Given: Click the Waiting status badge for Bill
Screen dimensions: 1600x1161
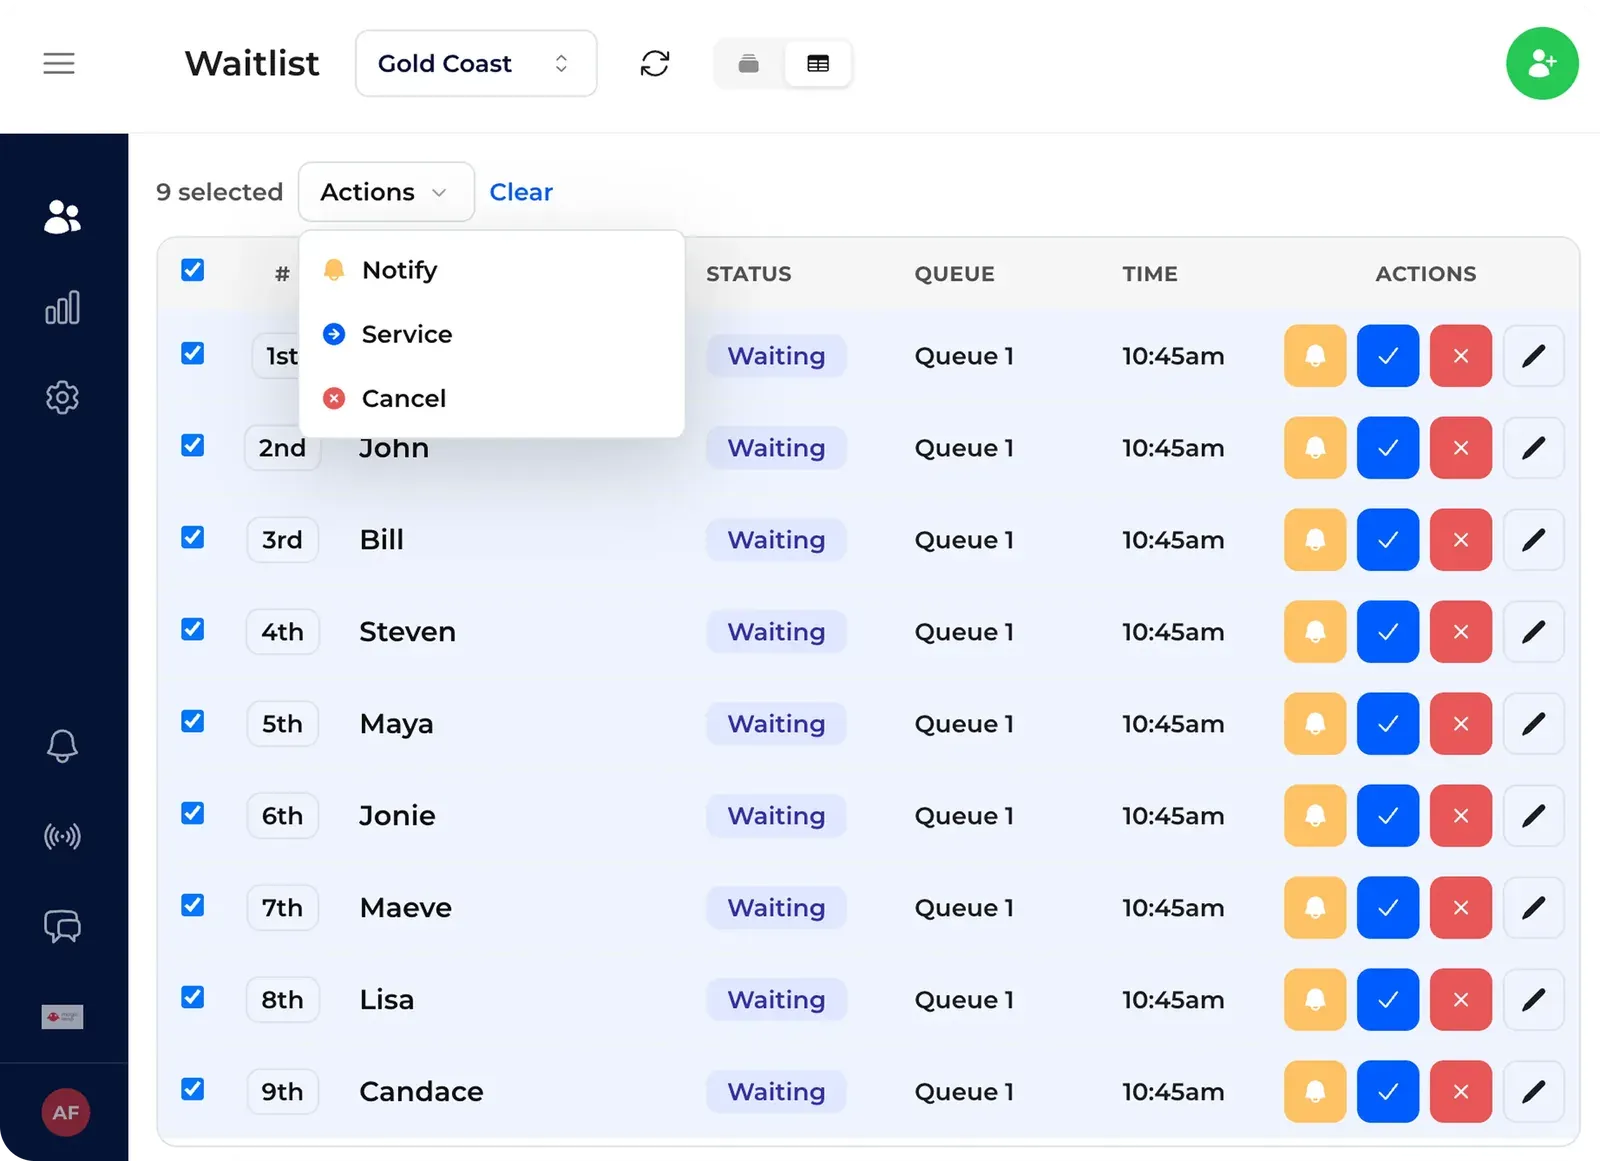Looking at the screenshot, I should [776, 540].
